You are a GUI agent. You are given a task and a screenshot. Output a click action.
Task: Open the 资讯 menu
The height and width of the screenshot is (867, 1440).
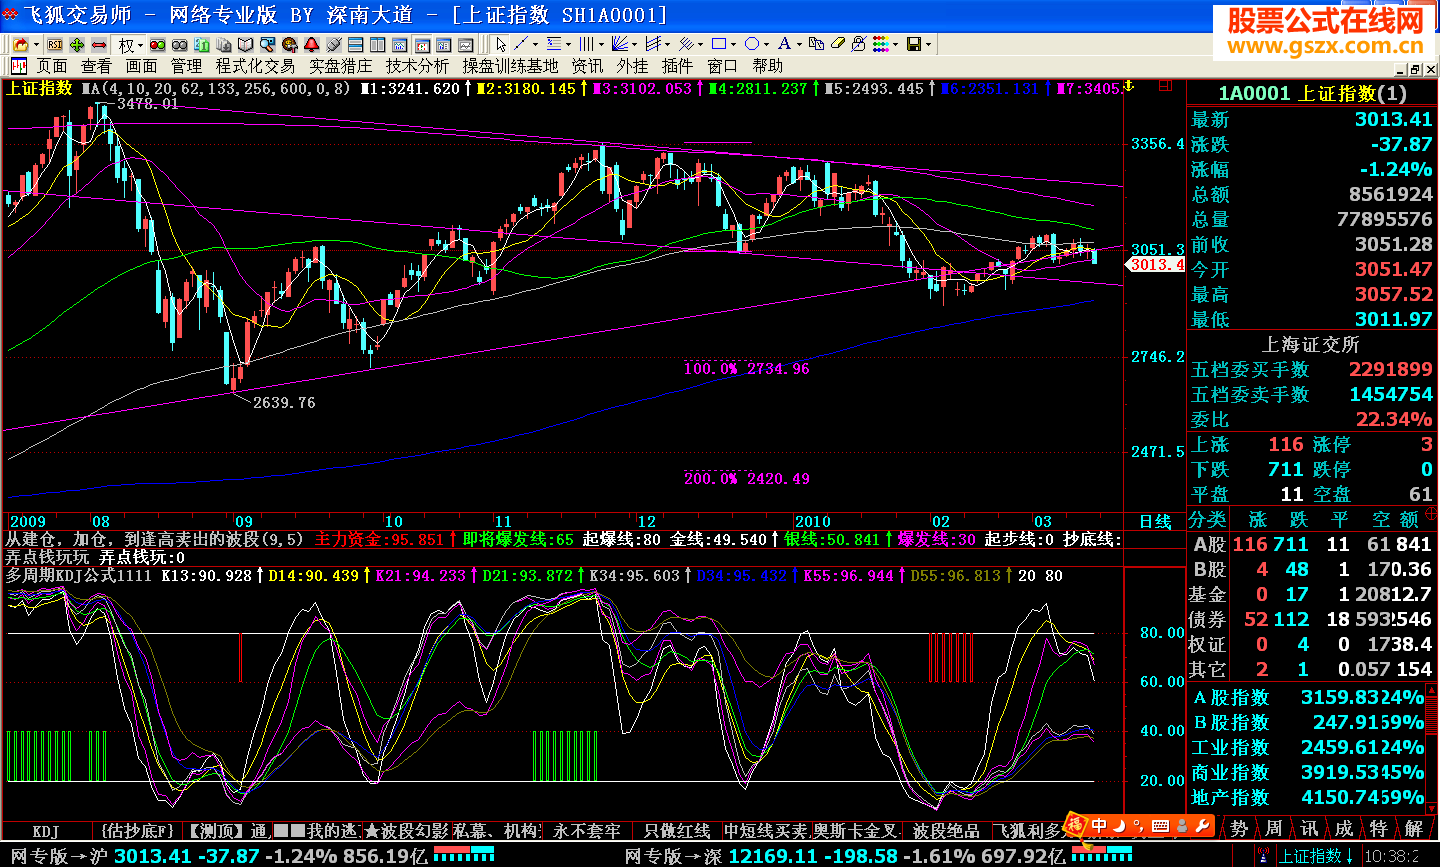click(587, 66)
